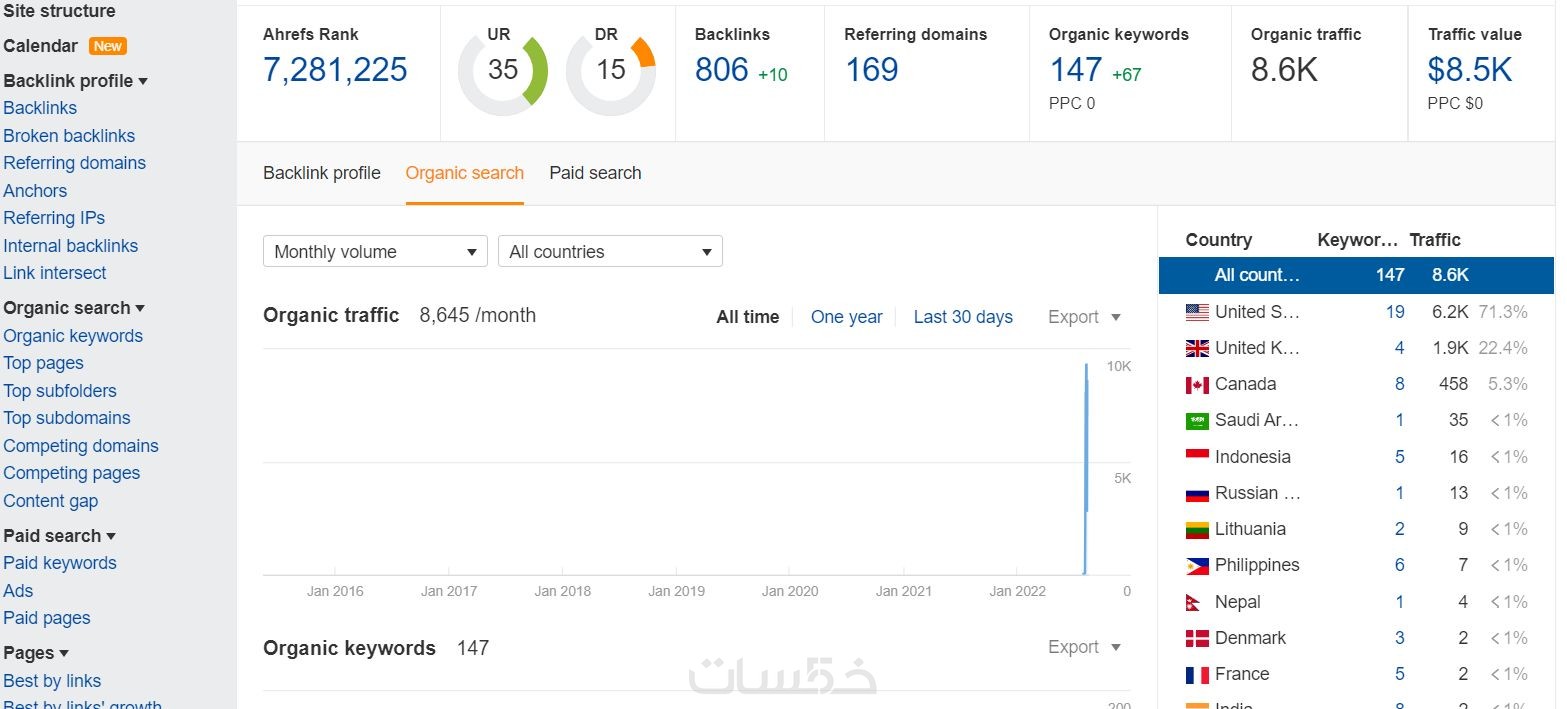
Task: Open Calendar in the sidebar
Action: tap(40, 46)
